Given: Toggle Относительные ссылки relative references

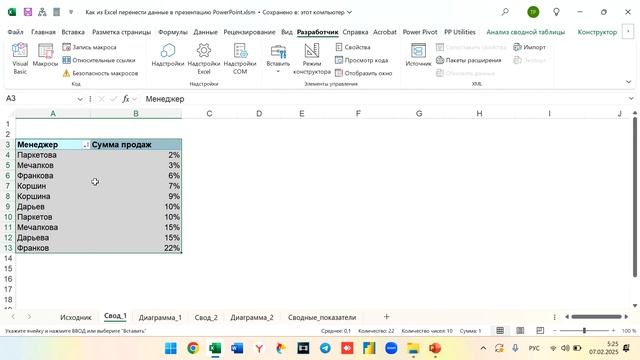Looking at the screenshot, I should (98, 60).
